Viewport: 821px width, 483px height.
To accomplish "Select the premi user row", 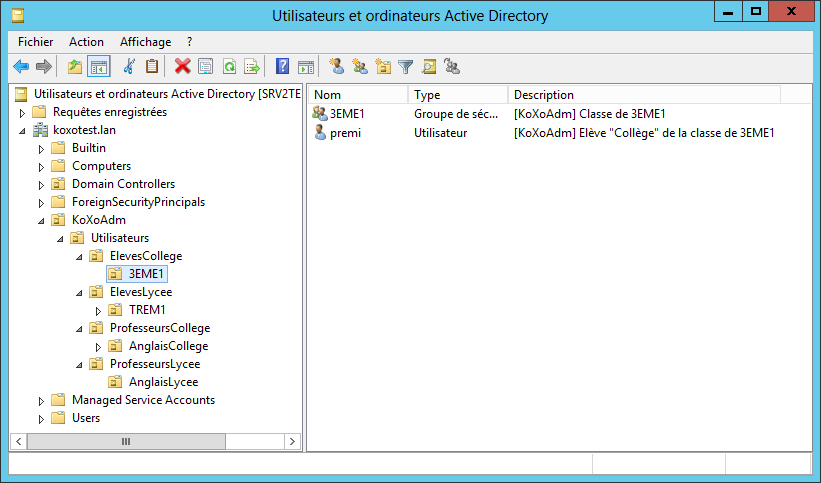I will click(545, 133).
